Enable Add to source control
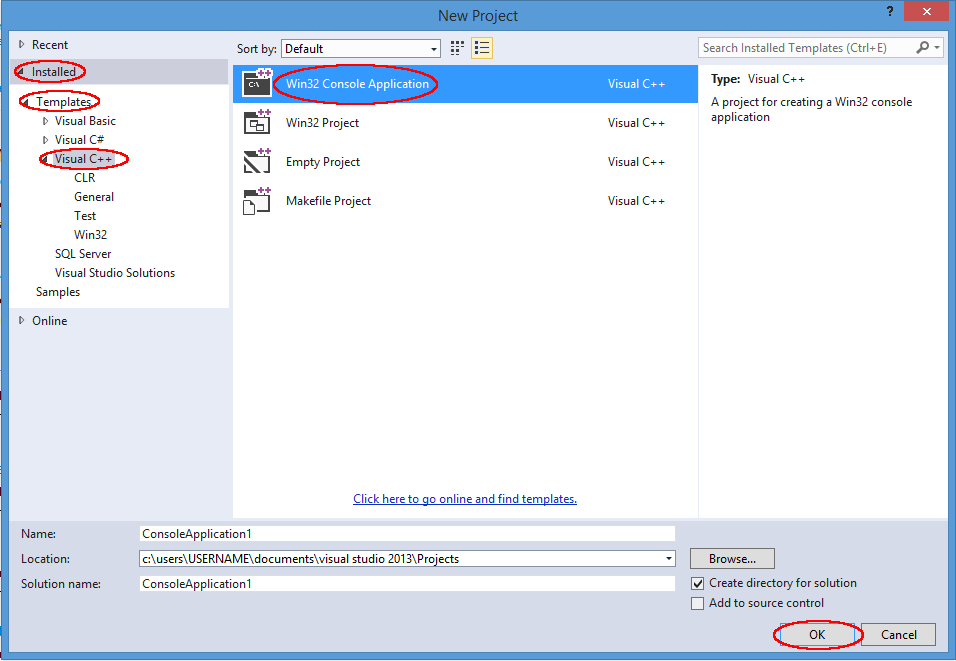 (x=697, y=603)
